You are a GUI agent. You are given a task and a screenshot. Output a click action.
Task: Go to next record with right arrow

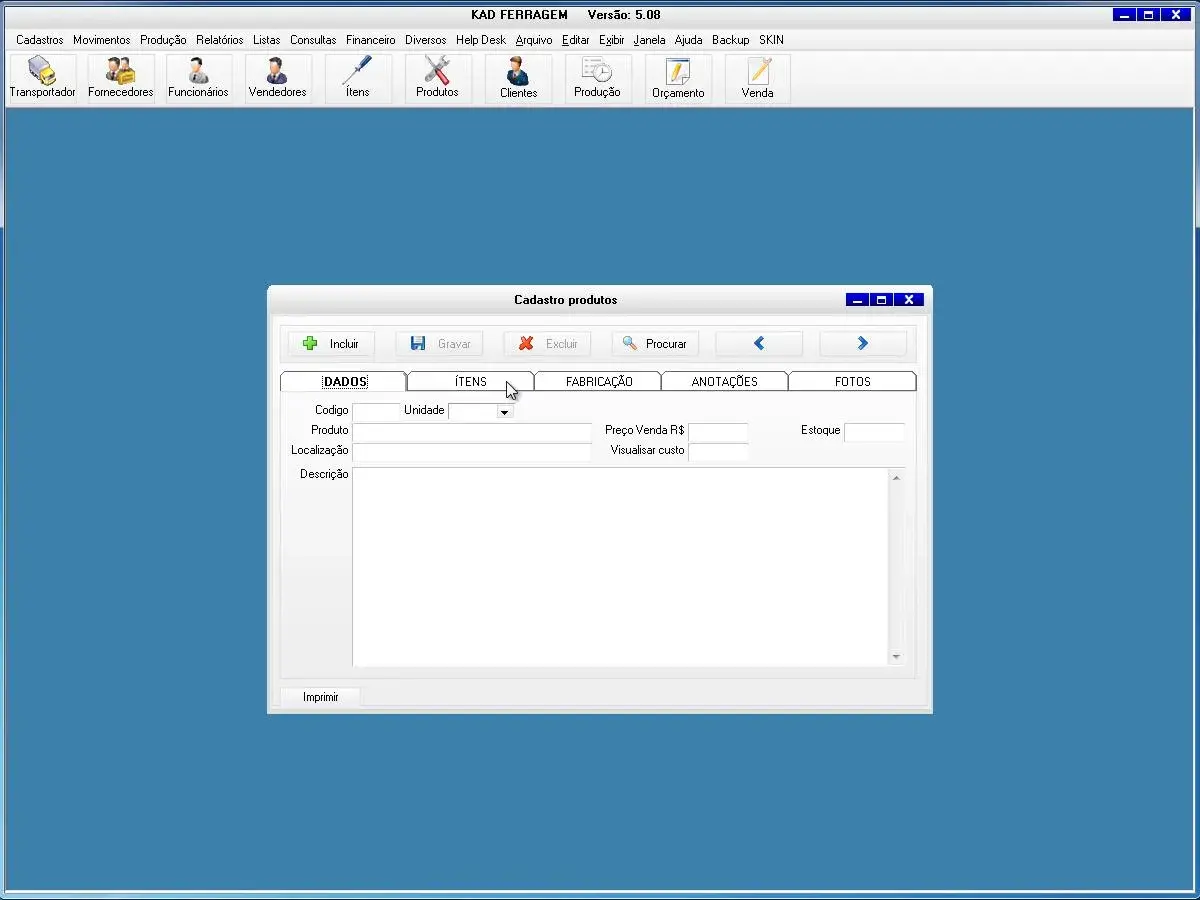pos(863,344)
